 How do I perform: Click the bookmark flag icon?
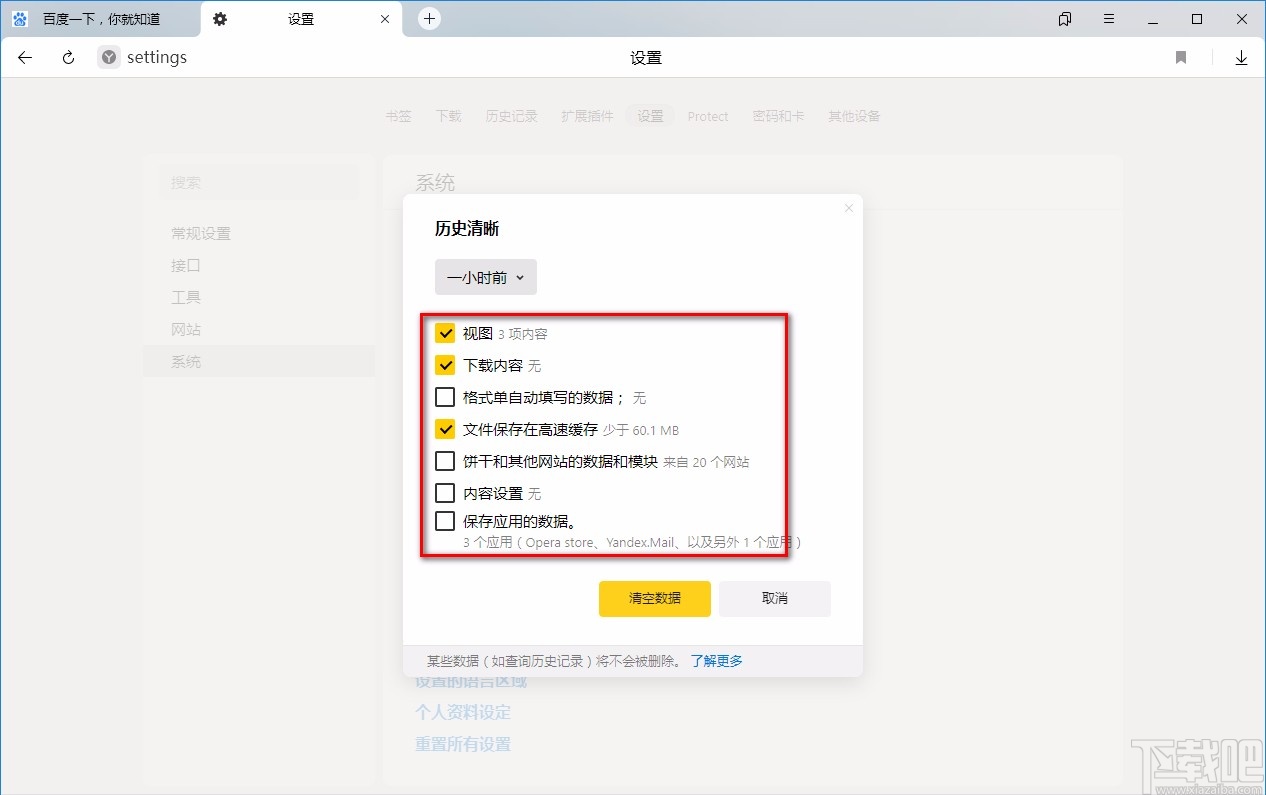1181,57
